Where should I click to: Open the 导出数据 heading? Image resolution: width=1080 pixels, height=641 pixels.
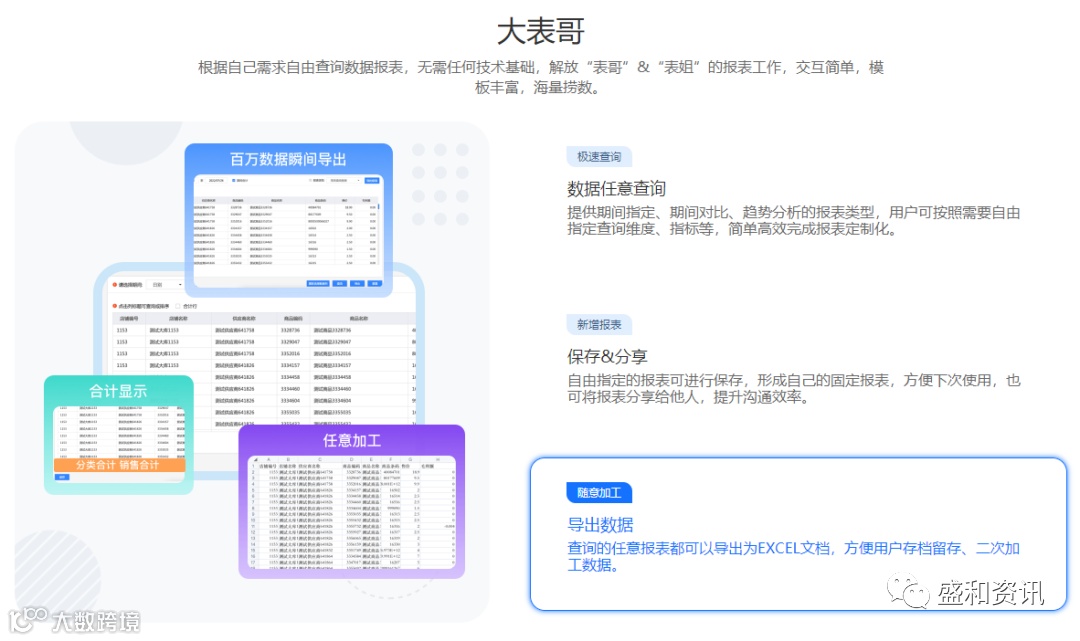[599, 524]
